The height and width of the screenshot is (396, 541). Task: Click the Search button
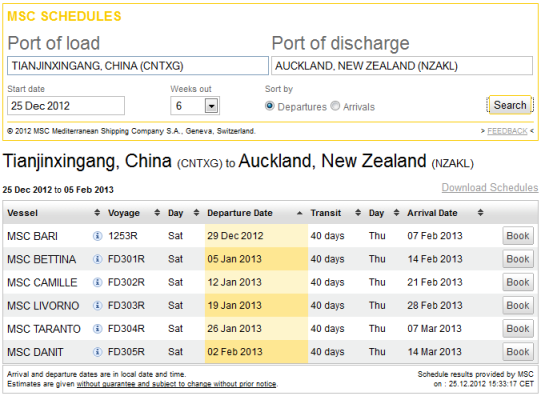[x=510, y=105]
